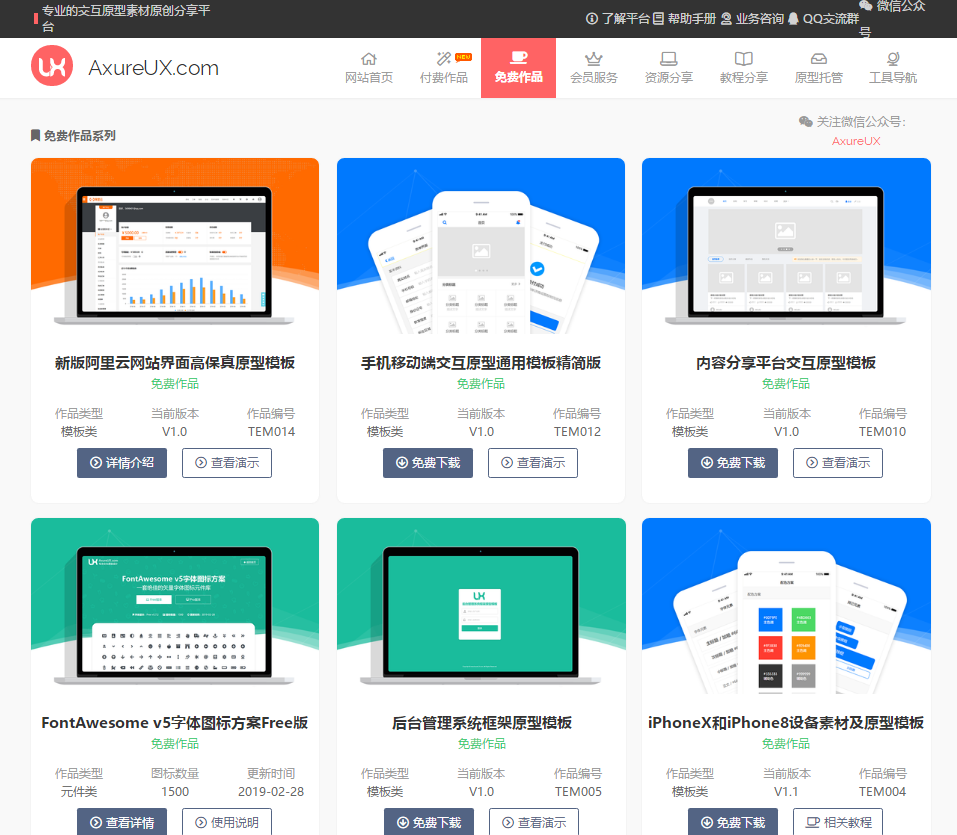Image resolution: width=957 pixels, height=835 pixels.
Task: Click 微信公众号 link in top bar
Action: [x=892, y=18]
